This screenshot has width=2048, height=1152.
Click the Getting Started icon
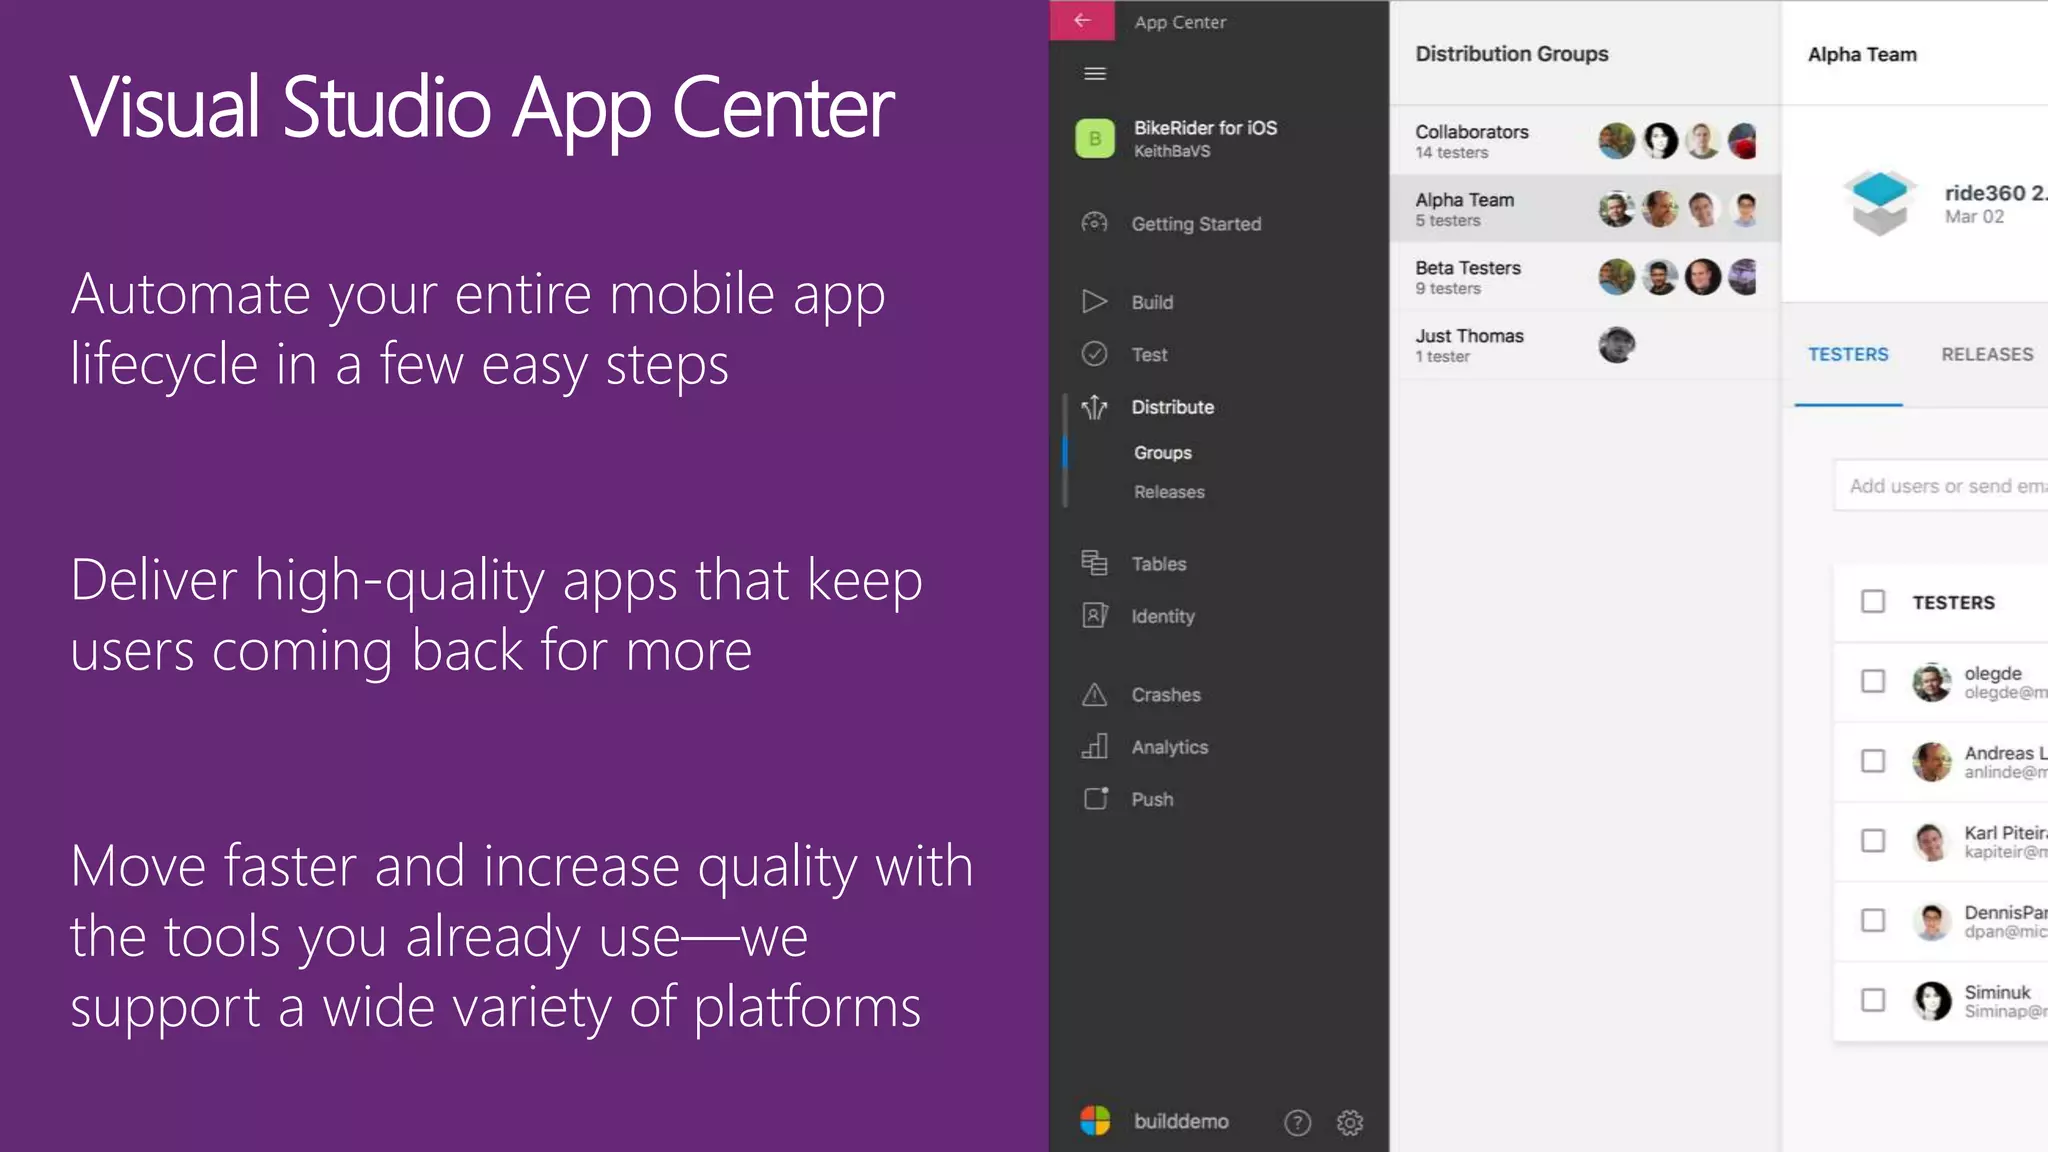click(1095, 223)
